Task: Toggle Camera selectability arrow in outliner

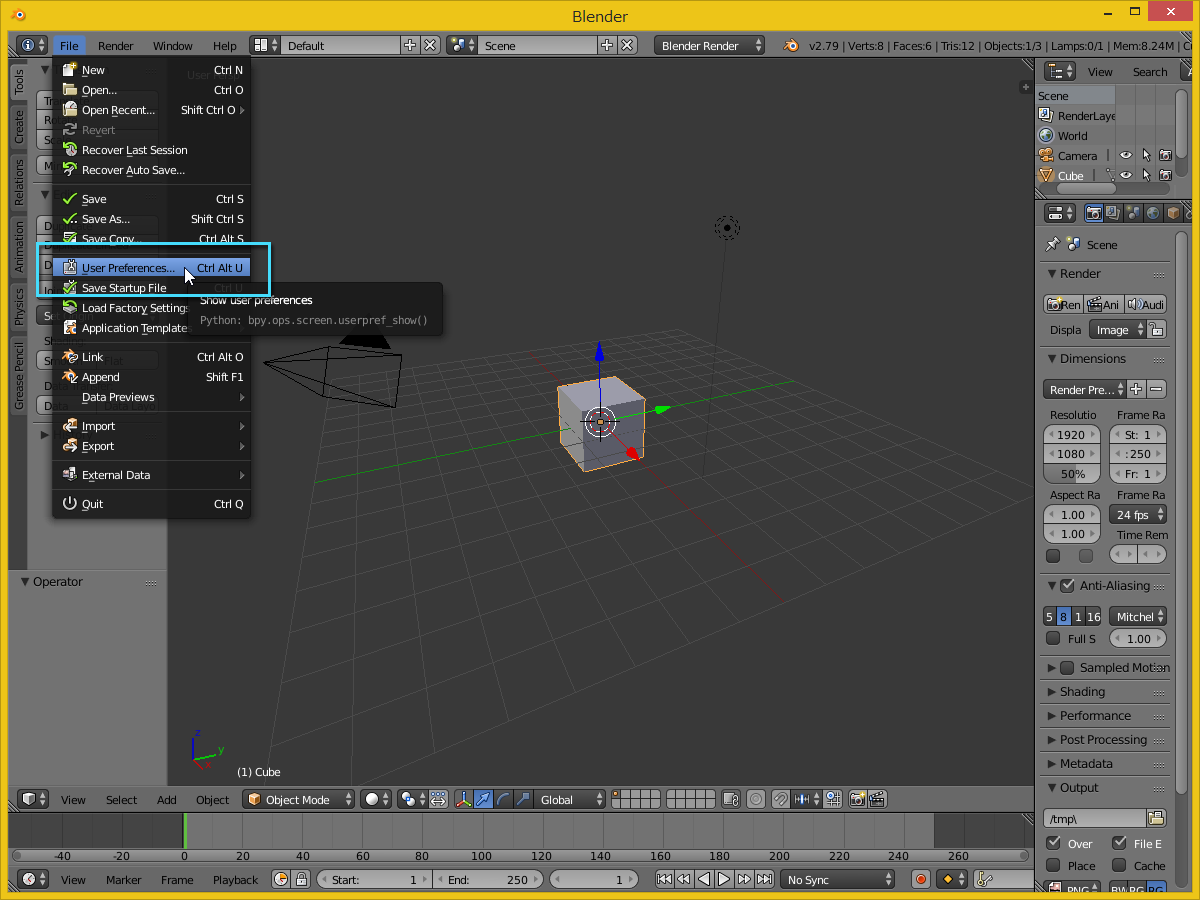Action: 1146,156
